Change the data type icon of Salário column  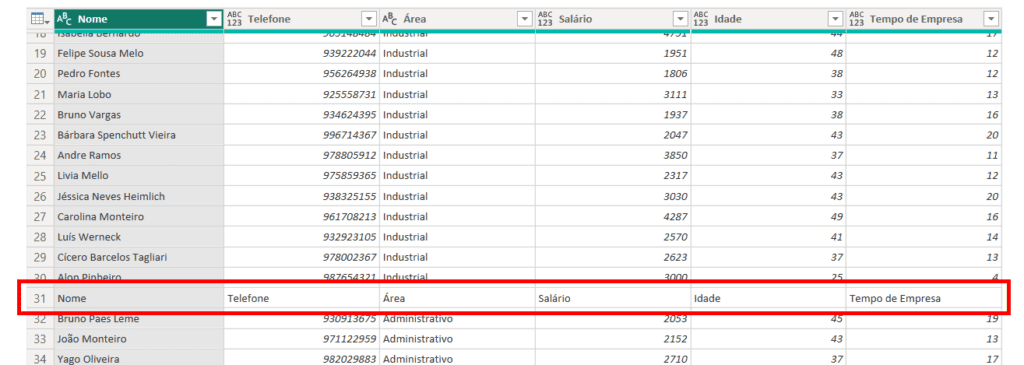(x=545, y=20)
